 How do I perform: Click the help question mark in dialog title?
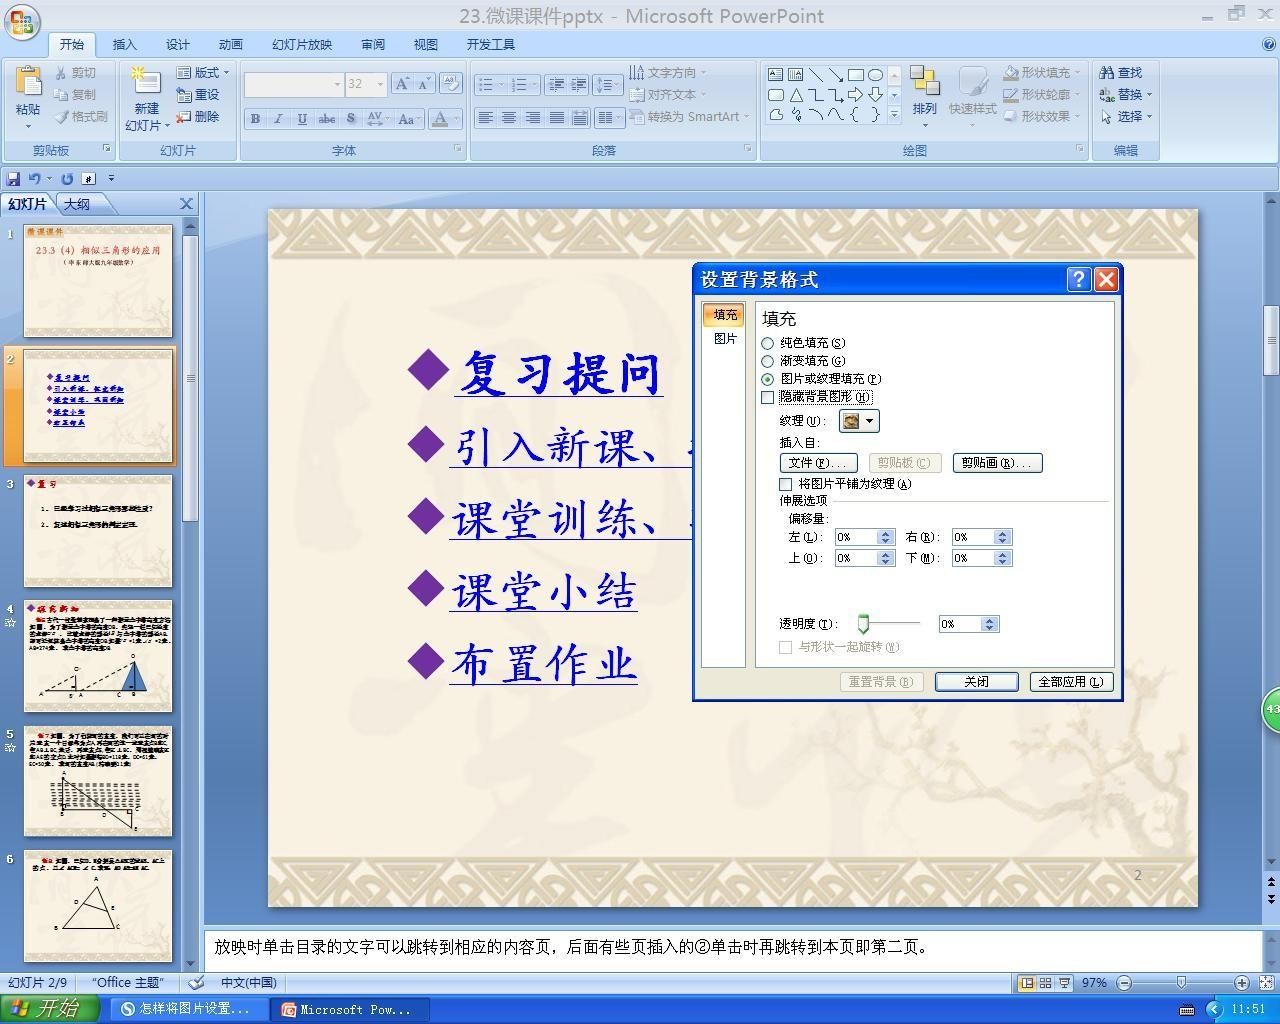pos(1078,279)
